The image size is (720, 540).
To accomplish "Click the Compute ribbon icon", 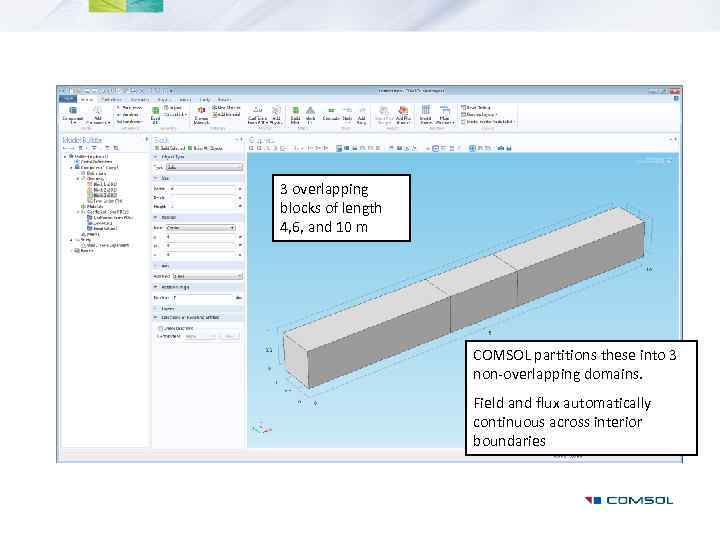I will [331, 110].
